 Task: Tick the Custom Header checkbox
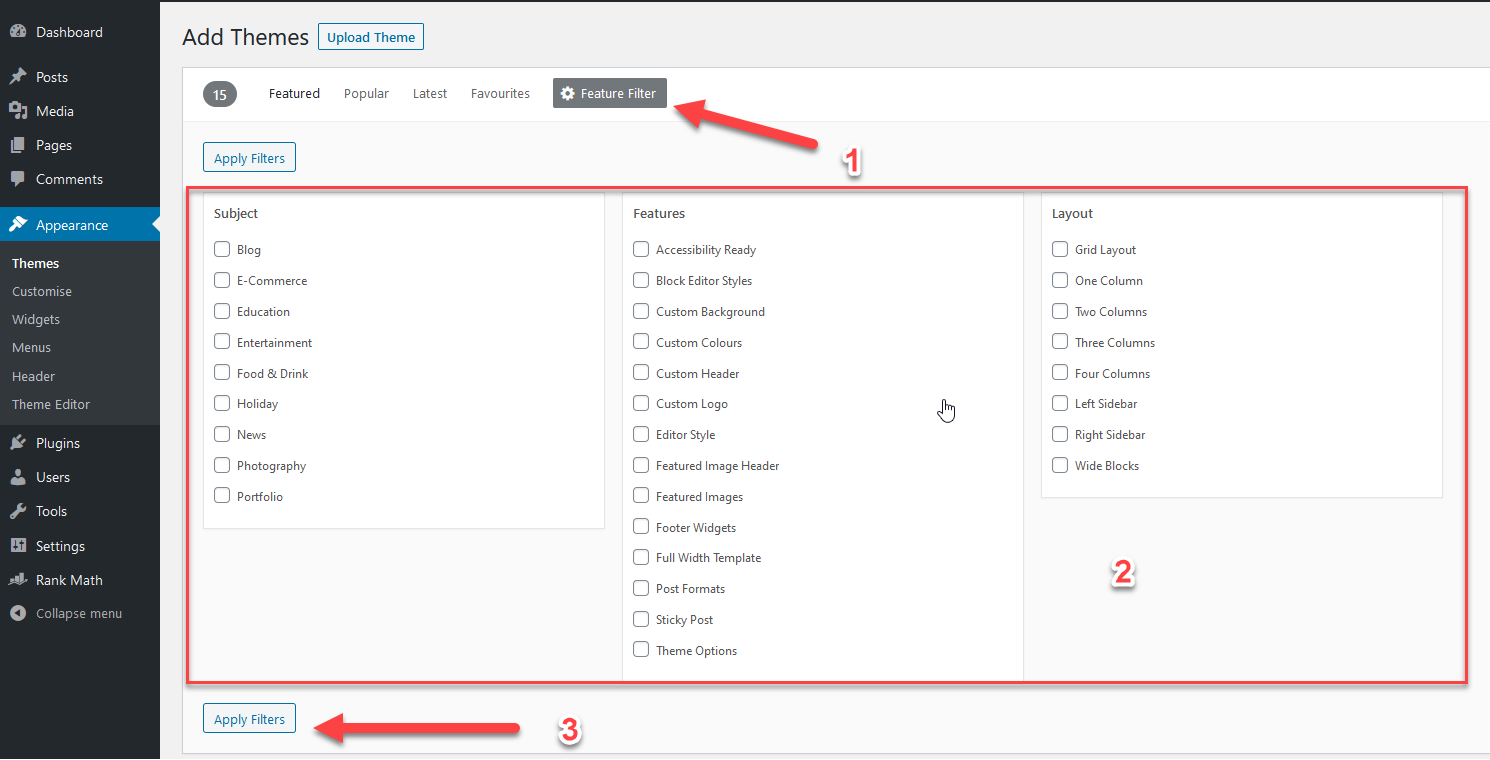[x=641, y=373]
